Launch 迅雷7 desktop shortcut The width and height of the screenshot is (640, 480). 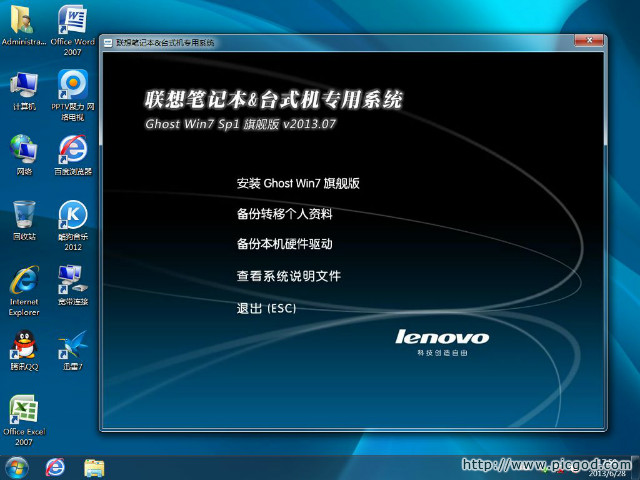73,350
